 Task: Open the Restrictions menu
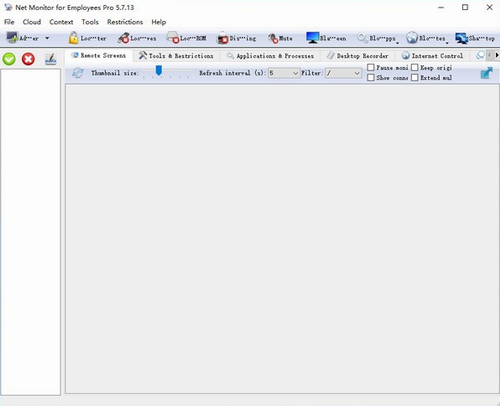tap(125, 22)
